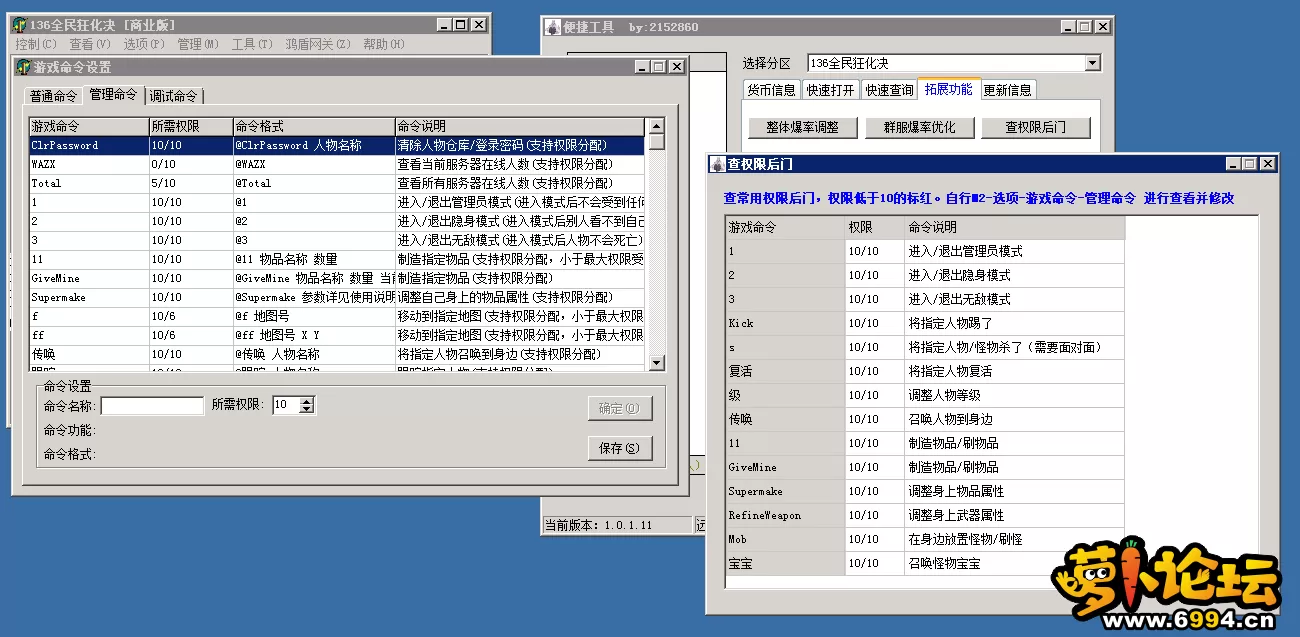The width and height of the screenshot is (1300, 637).
Task: Select the @ff 地图号 X Y row
Action: (338, 335)
